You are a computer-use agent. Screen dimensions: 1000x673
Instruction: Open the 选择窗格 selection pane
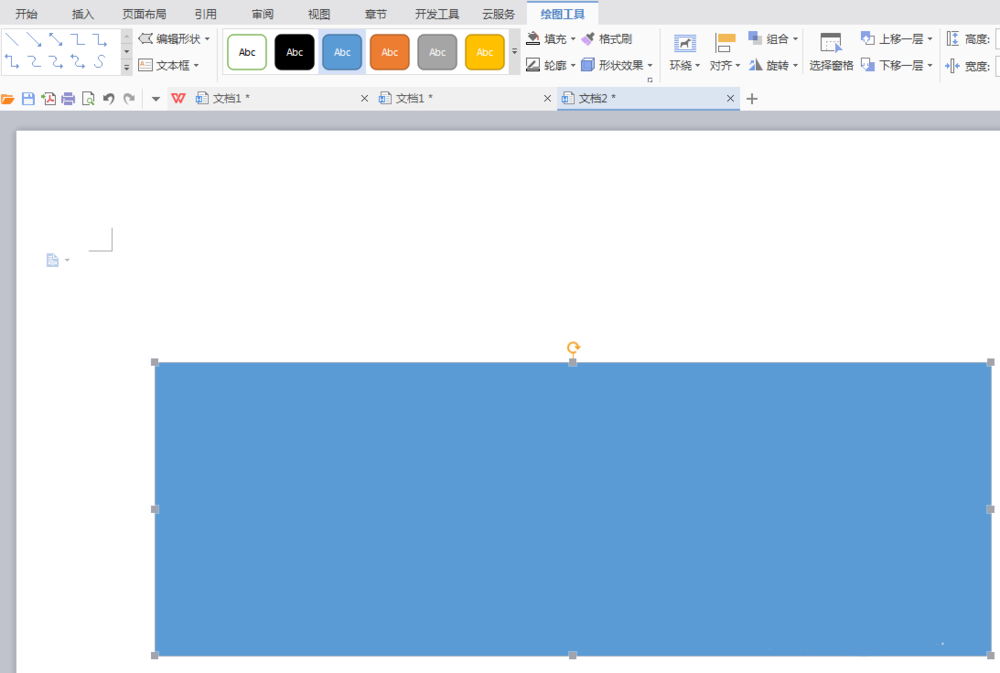tap(831, 52)
